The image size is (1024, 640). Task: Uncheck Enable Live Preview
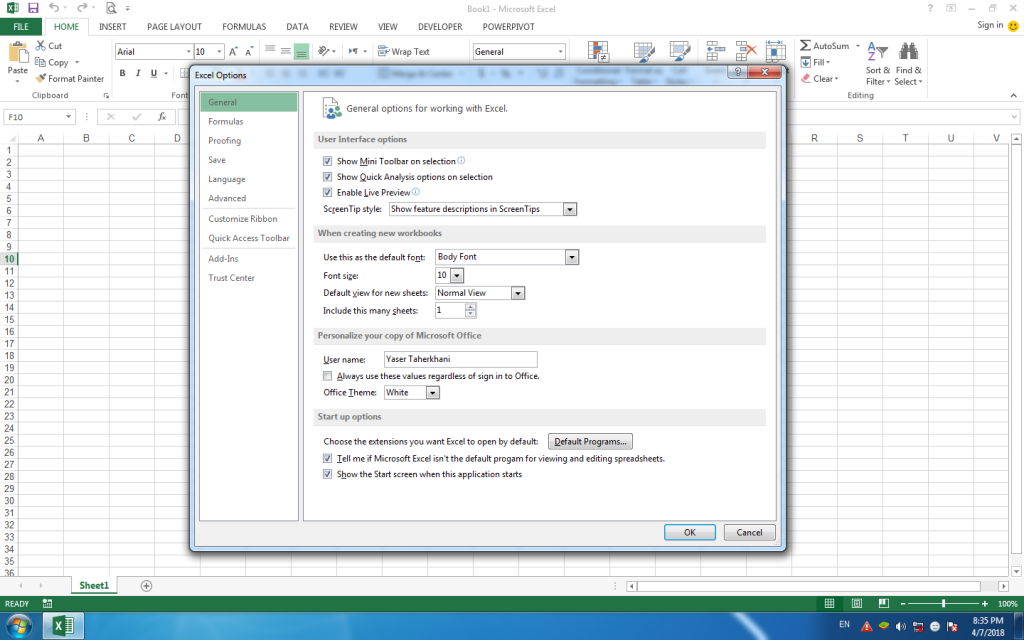(327, 192)
